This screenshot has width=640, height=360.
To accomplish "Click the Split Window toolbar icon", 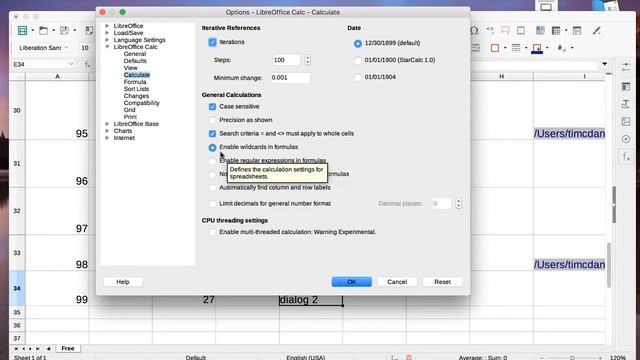I will (577, 30).
